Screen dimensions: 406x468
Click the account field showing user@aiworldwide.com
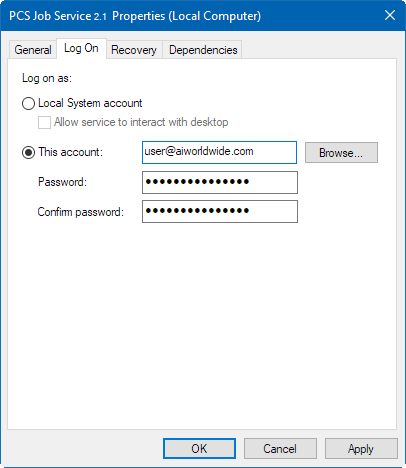[x=219, y=152]
